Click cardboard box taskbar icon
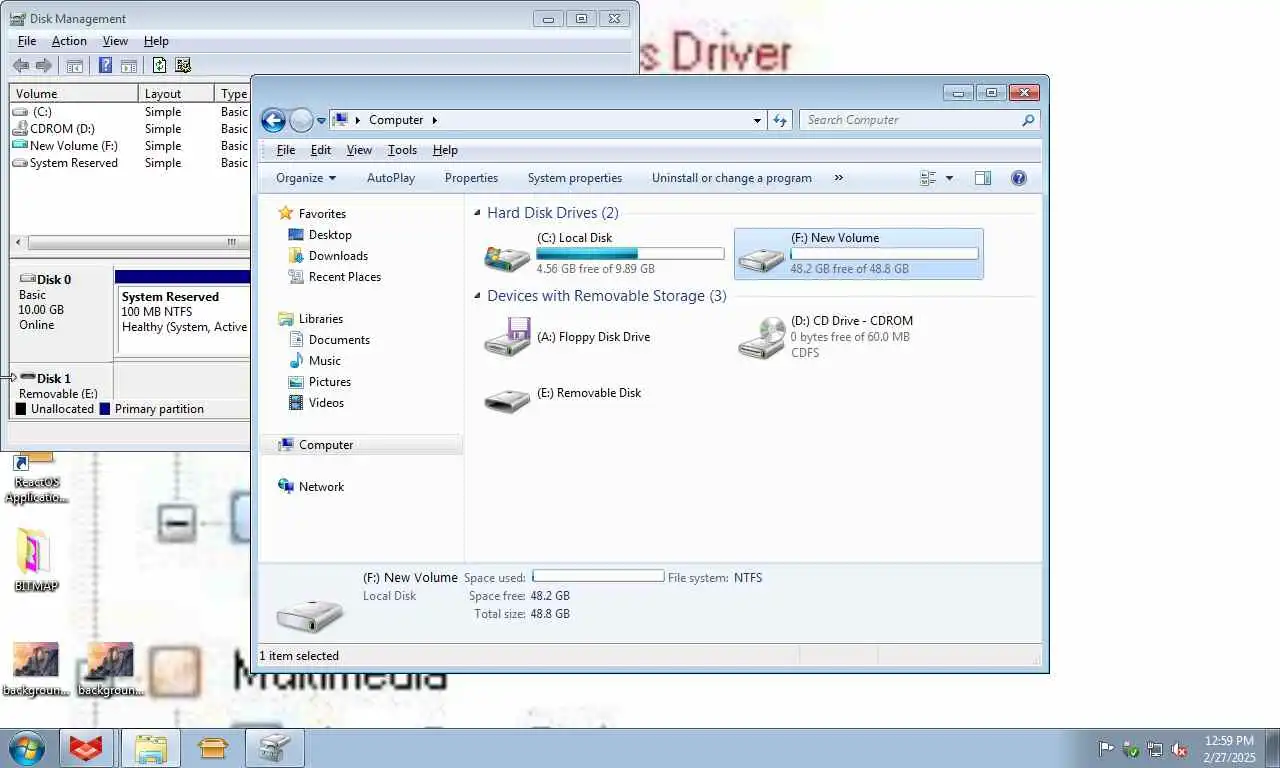1280x768 pixels. (213, 748)
